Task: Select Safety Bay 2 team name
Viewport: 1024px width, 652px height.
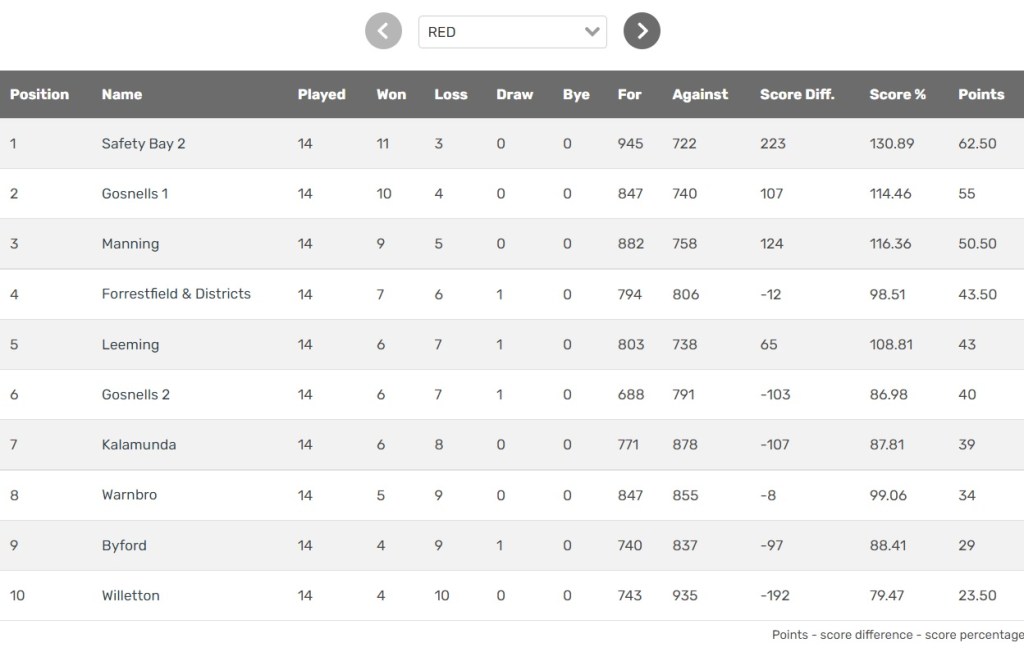Action: click(143, 144)
